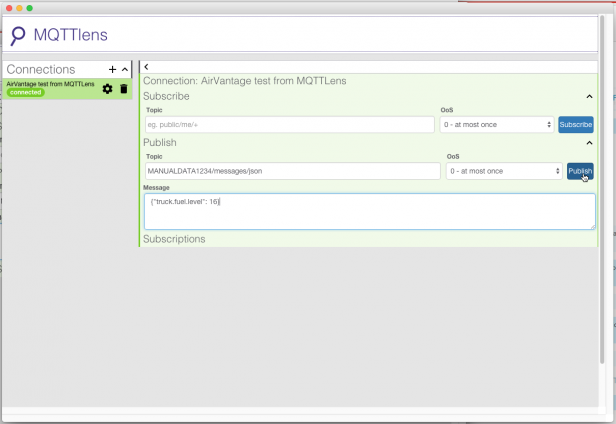The width and height of the screenshot is (616, 424).
Task: Click the Publish topic field with MANUALDATA1234
Action: (x=292, y=171)
